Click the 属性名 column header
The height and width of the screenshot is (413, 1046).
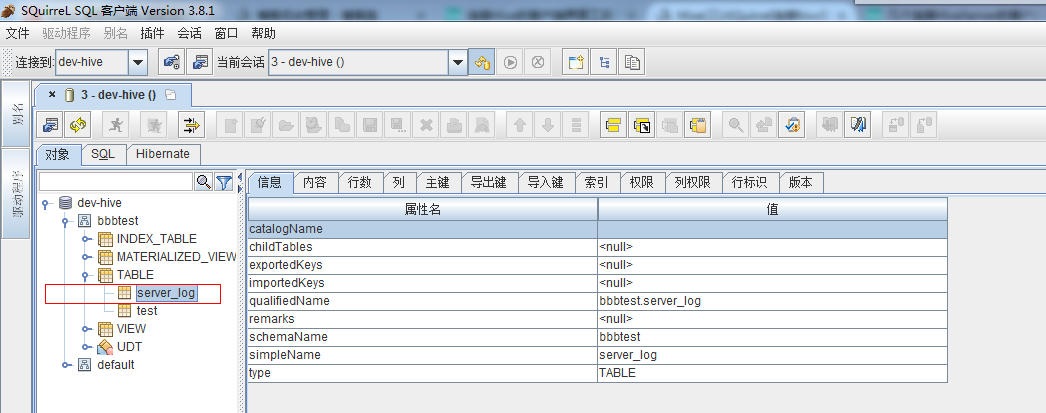point(423,209)
